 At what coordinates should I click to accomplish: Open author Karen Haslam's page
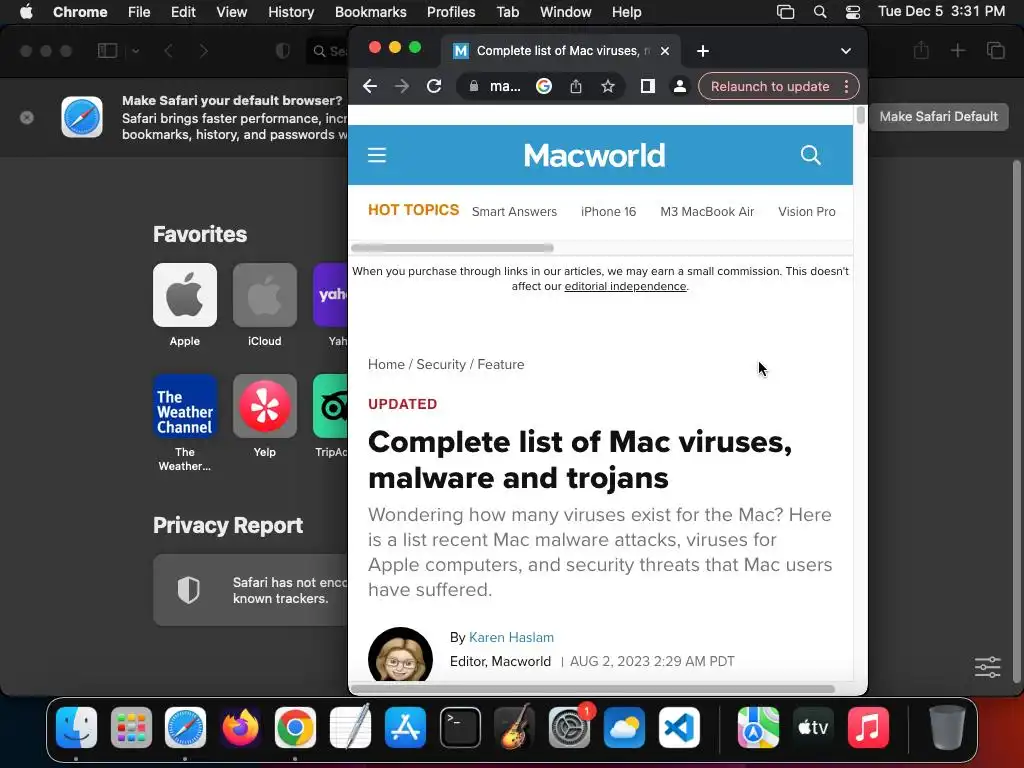(x=511, y=637)
